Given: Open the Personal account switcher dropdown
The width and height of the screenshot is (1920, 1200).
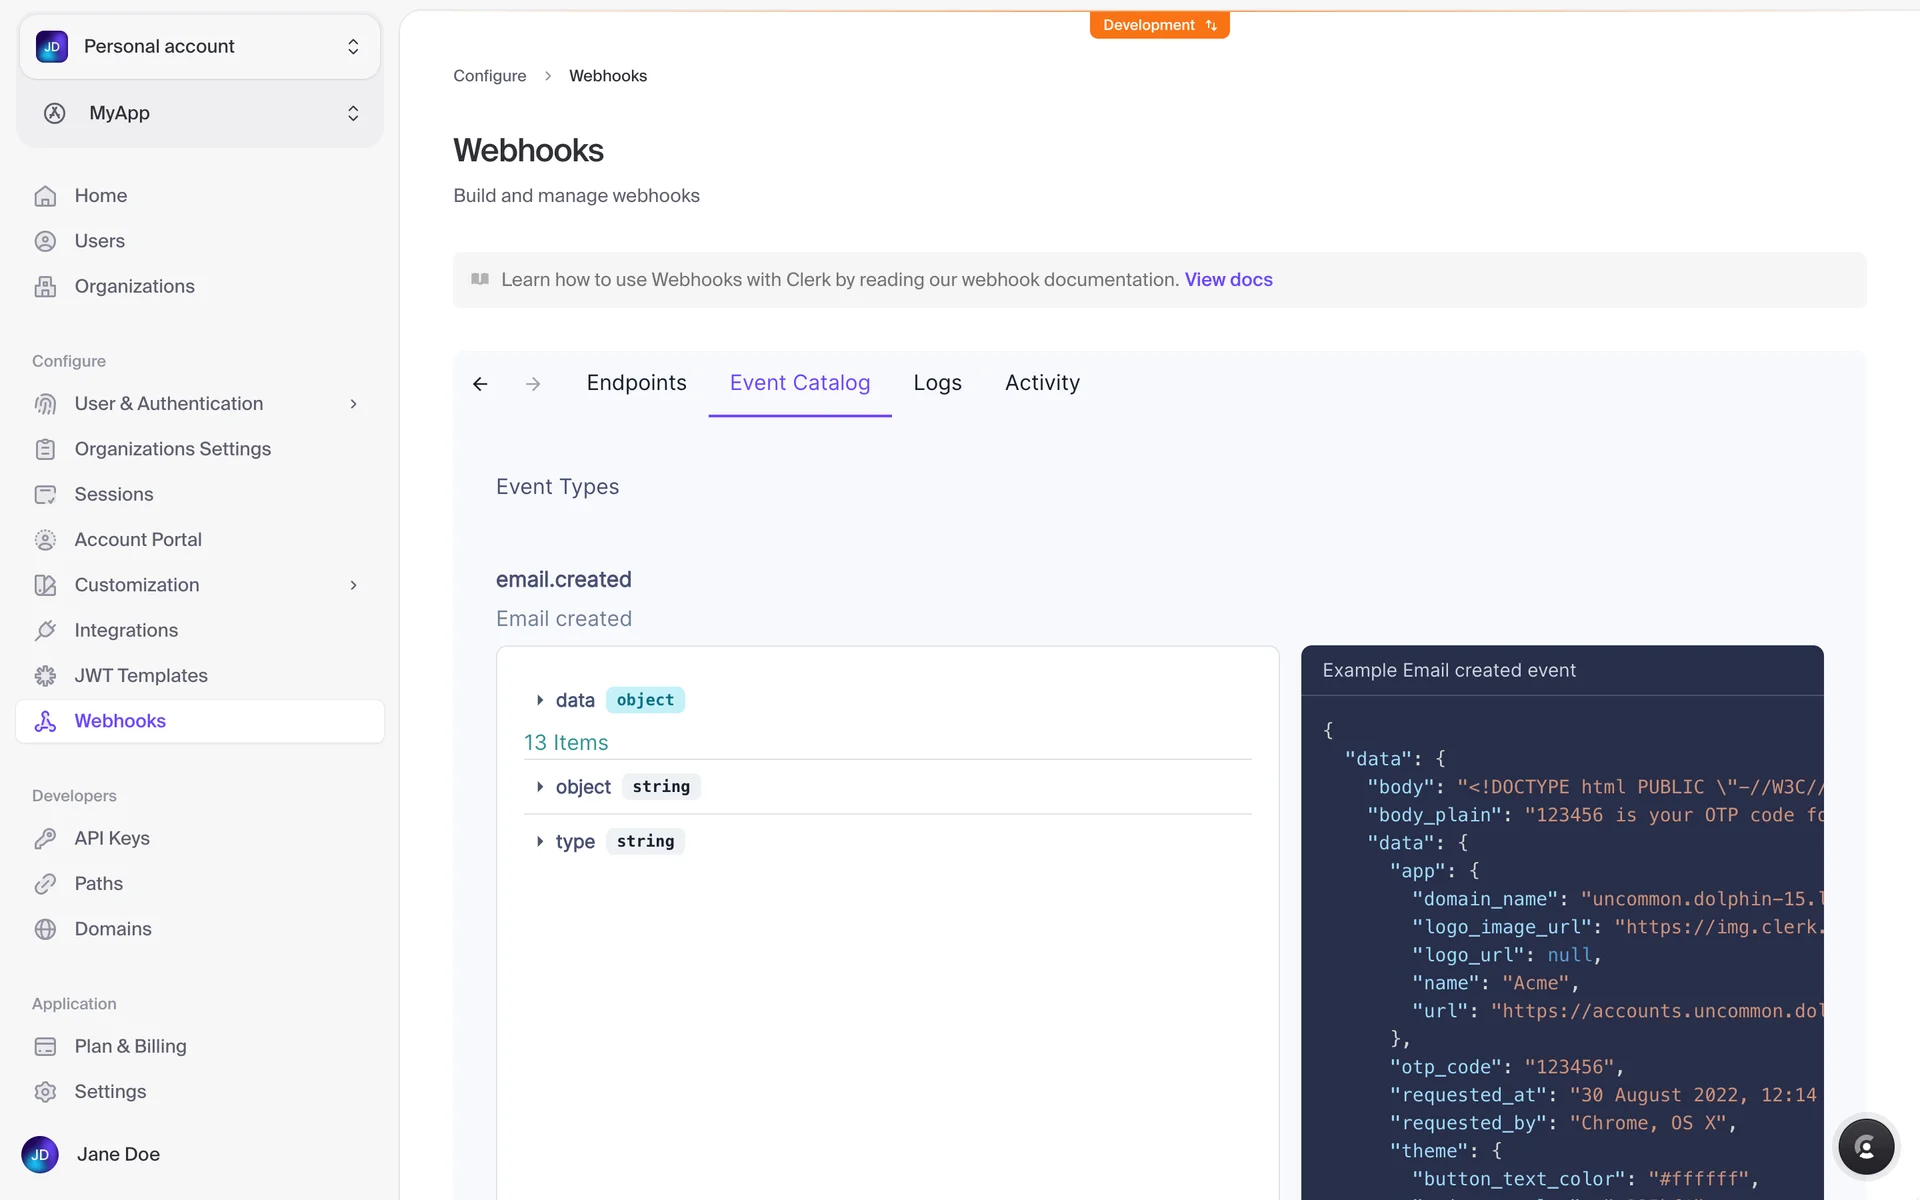Looking at the screenshot, I should [199, 47].
